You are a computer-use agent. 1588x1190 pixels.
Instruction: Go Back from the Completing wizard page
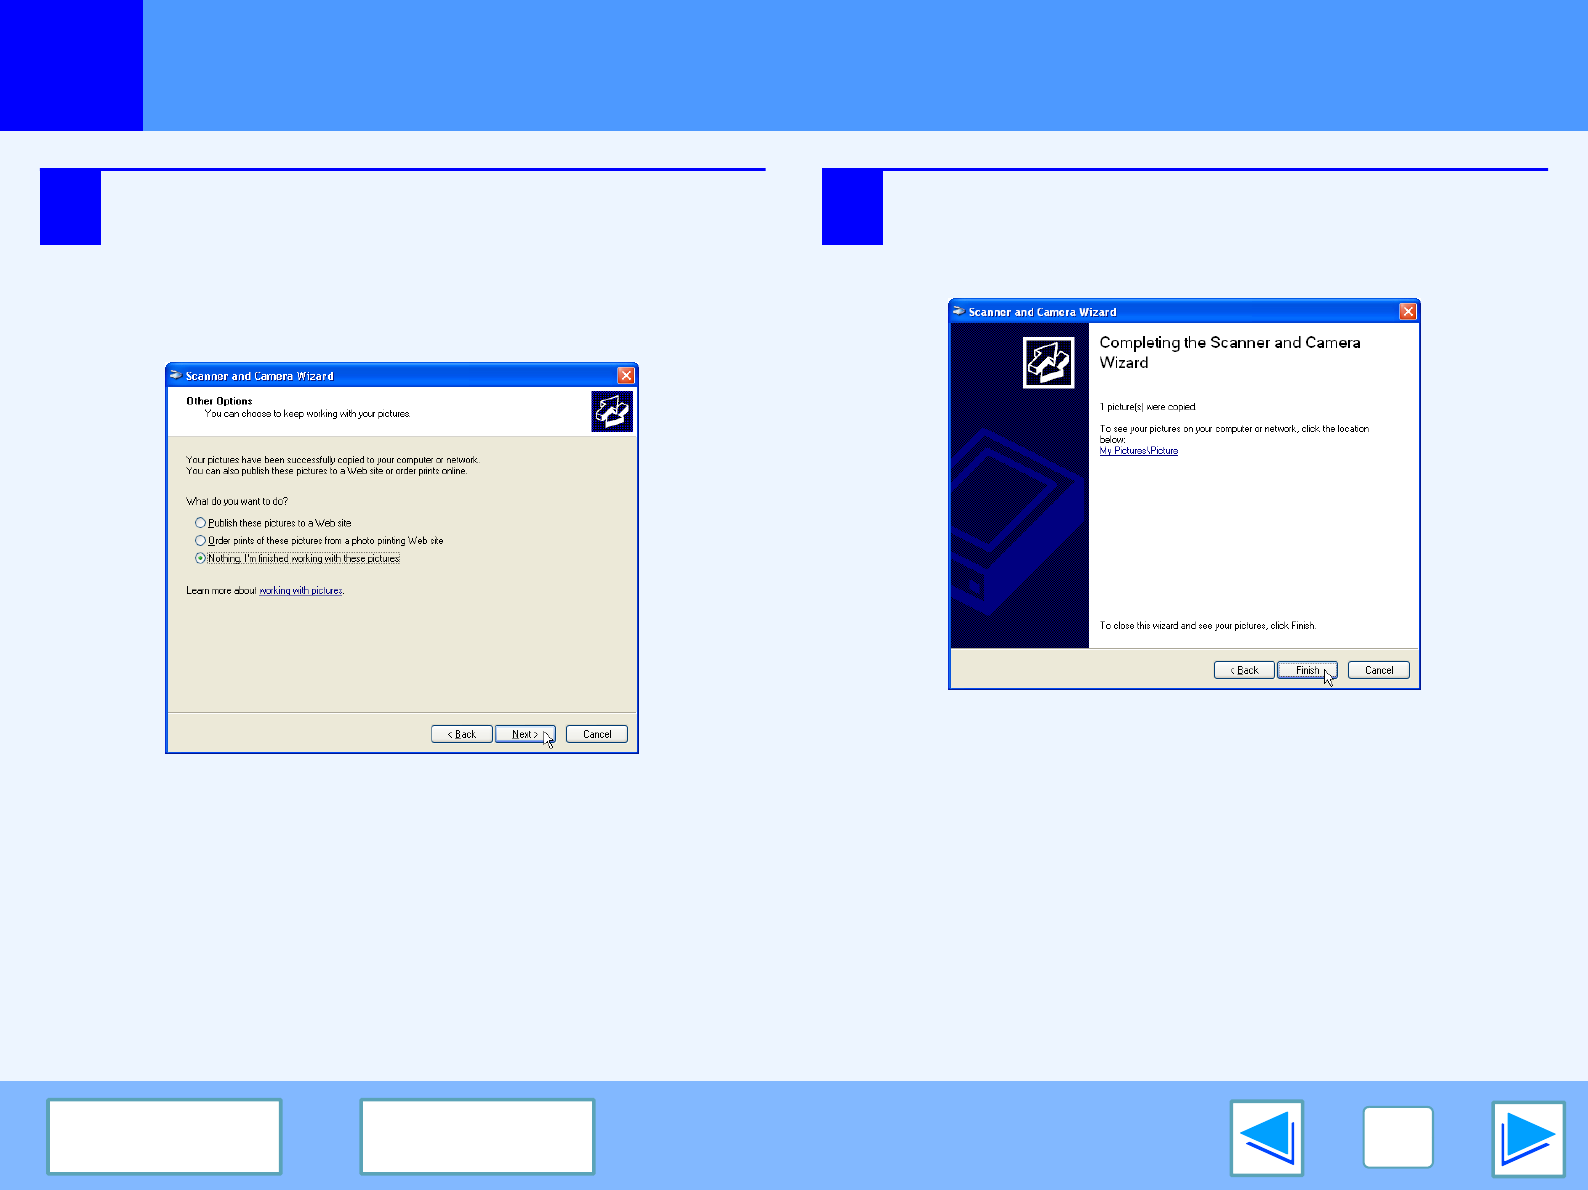point(1243,670)
